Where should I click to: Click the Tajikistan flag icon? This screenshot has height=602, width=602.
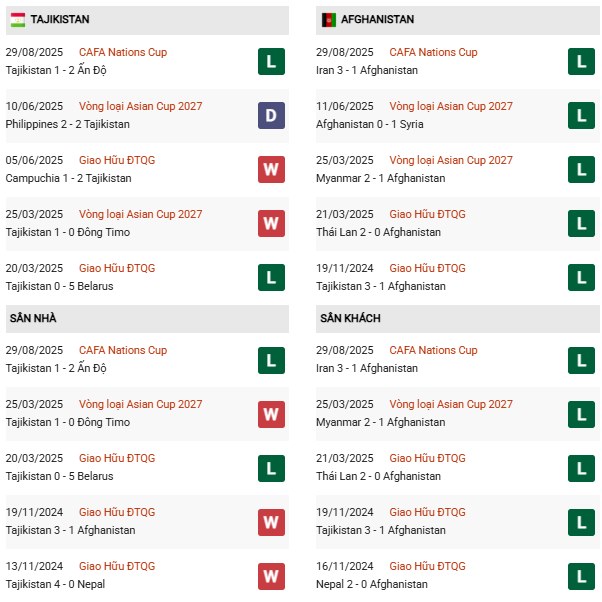click(18, 19)
